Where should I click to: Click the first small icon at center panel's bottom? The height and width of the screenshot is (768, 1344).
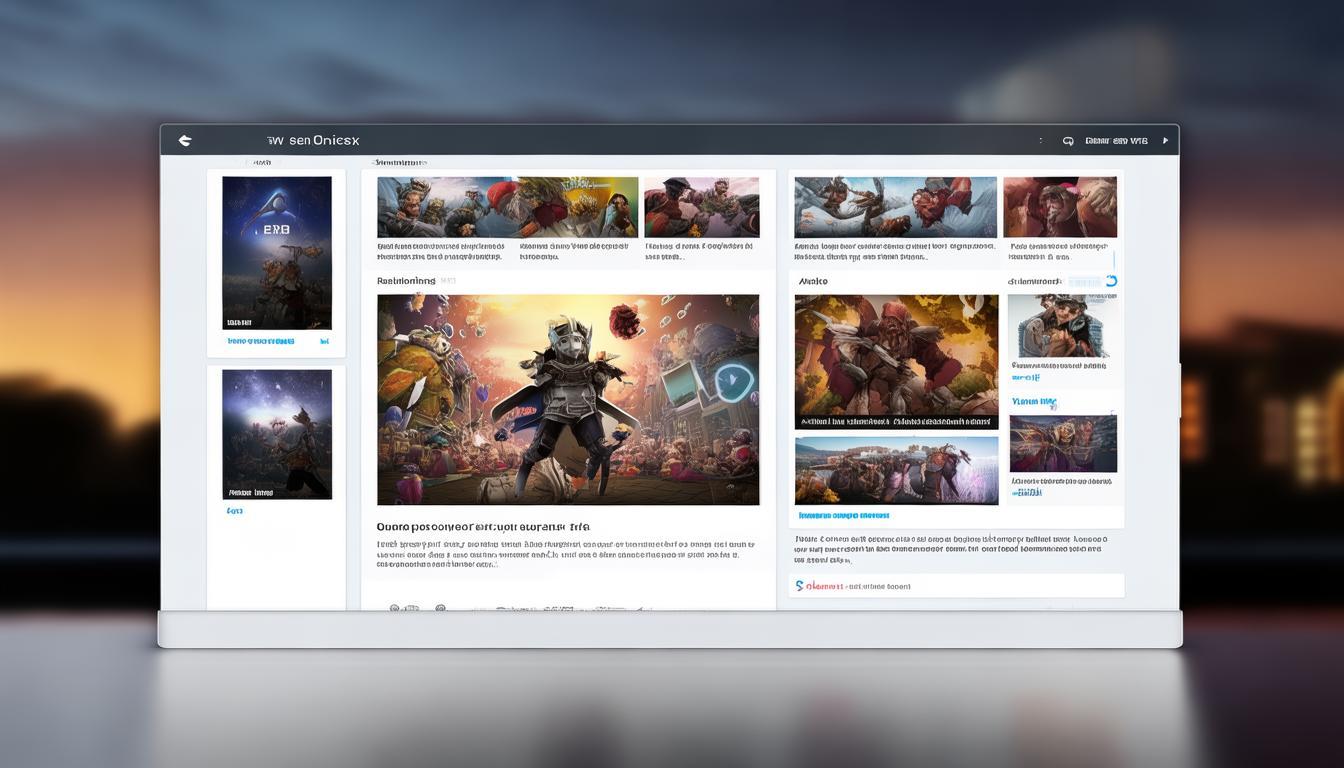tap(396, 608)
